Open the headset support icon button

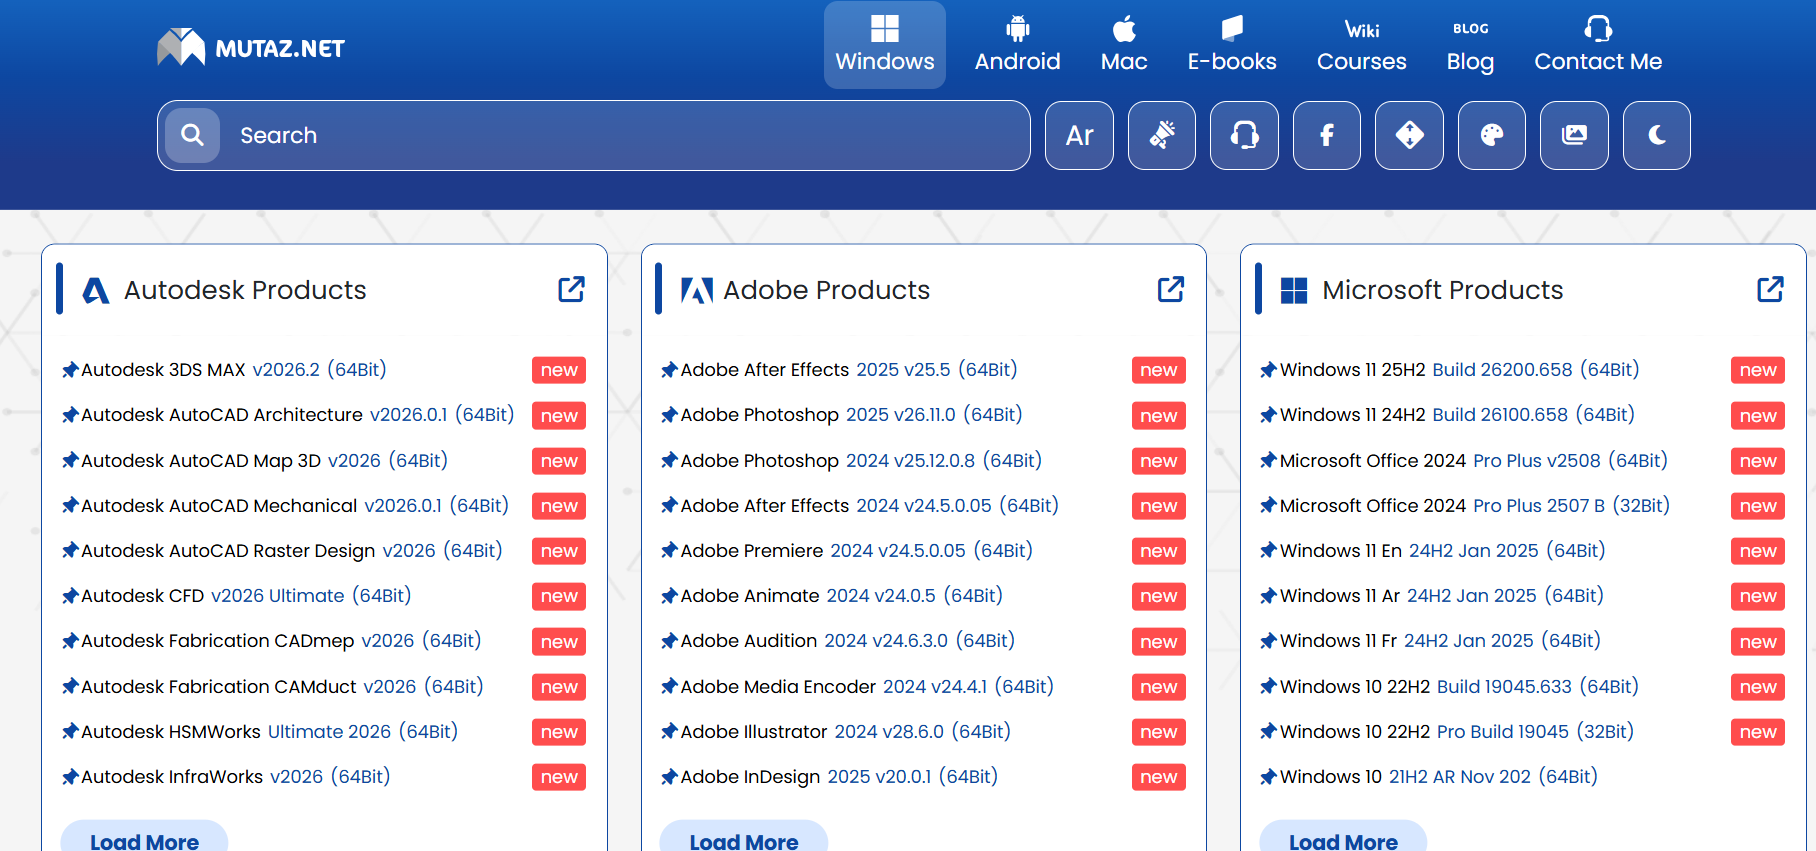pyautogui.click(x=1244, y=135)
